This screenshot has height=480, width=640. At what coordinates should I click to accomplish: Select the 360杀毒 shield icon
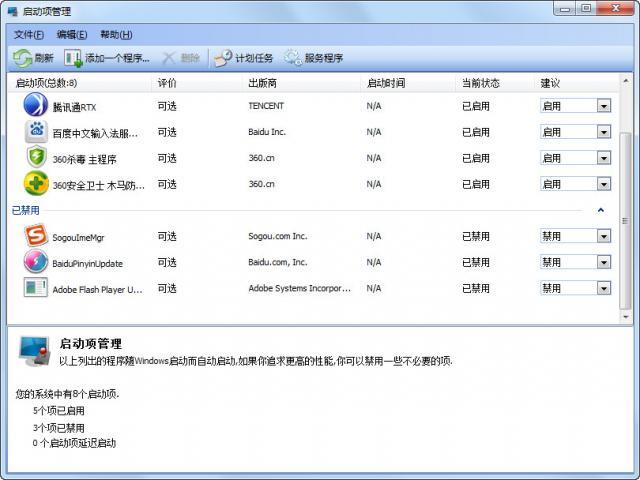[36, 156]
